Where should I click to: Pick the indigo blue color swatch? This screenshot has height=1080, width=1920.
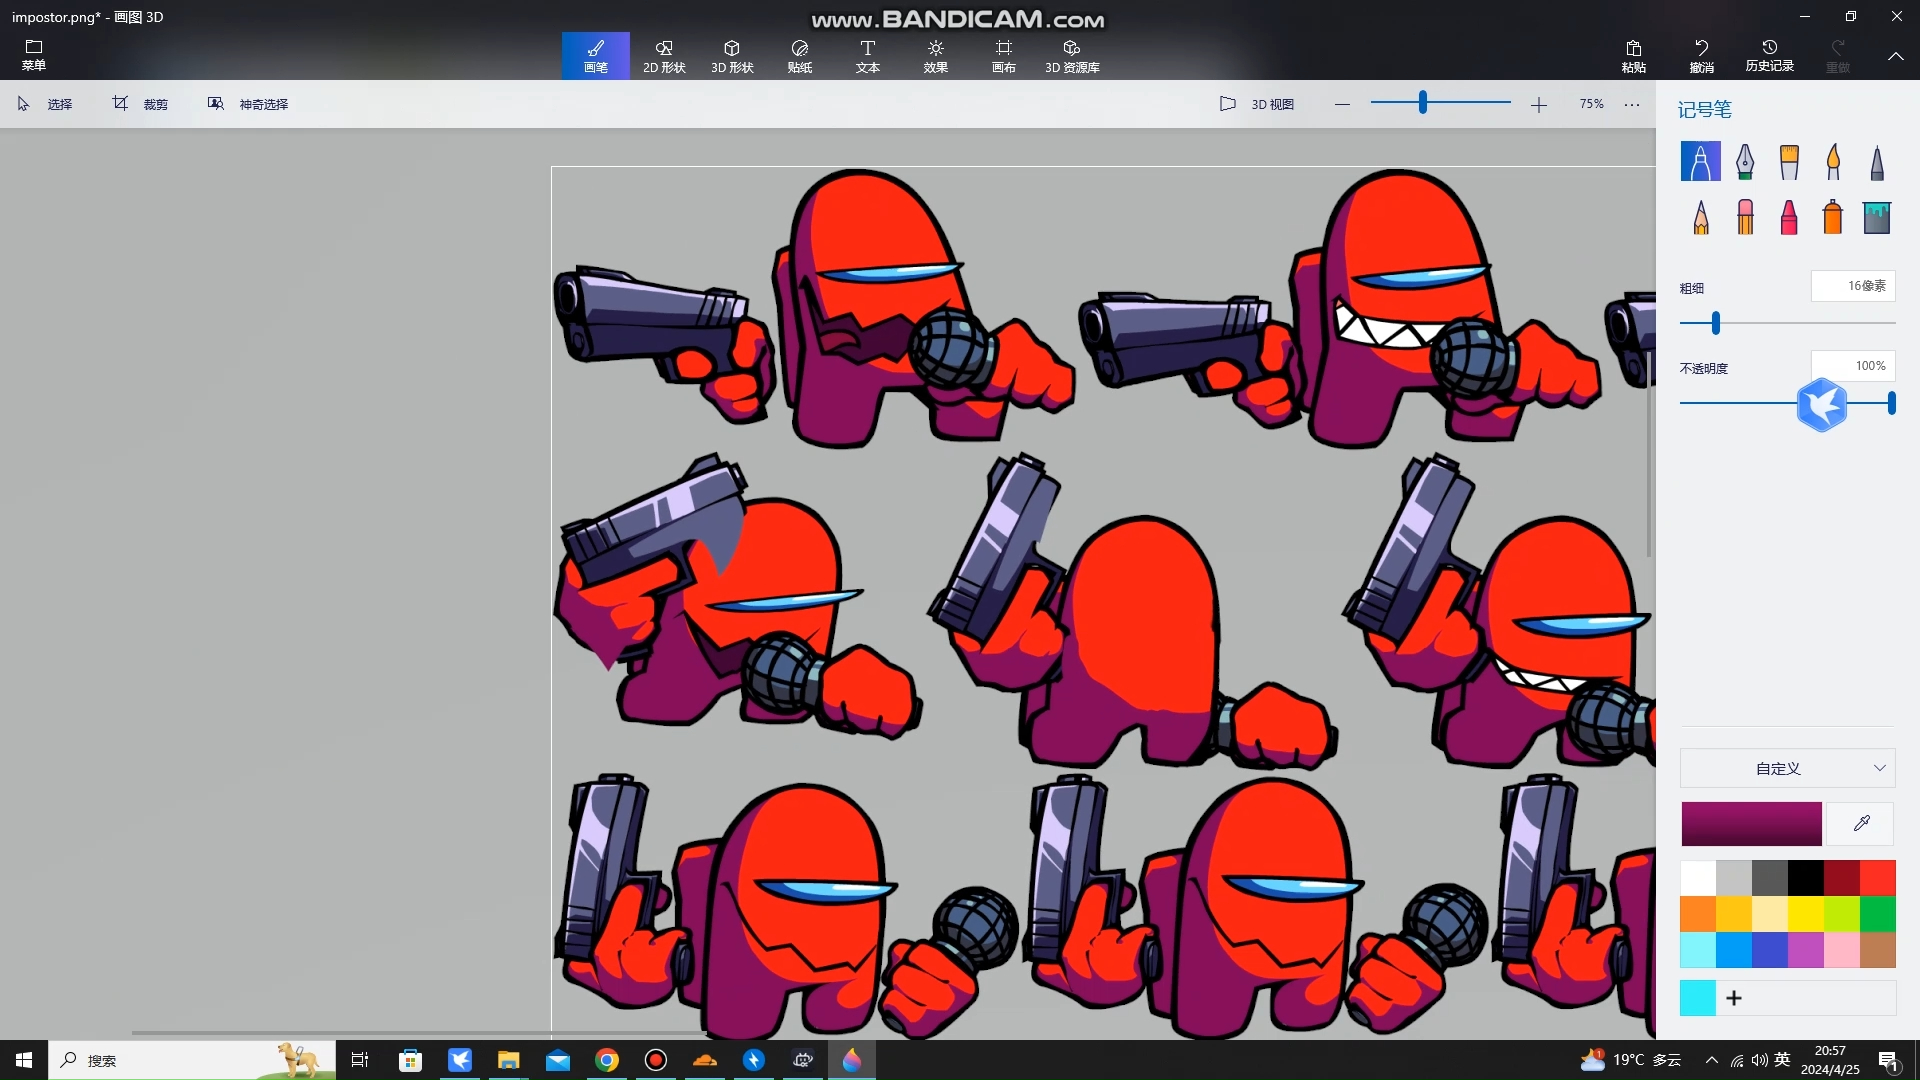pos(1770,950)
